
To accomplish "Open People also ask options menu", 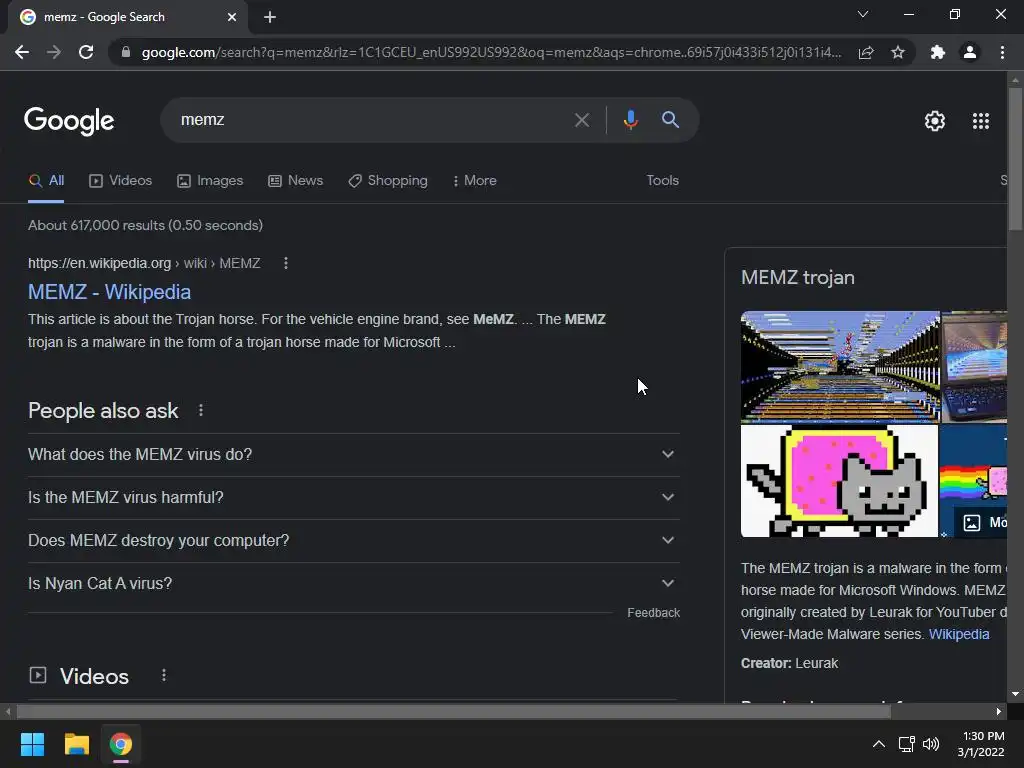I will click(200, 410).
